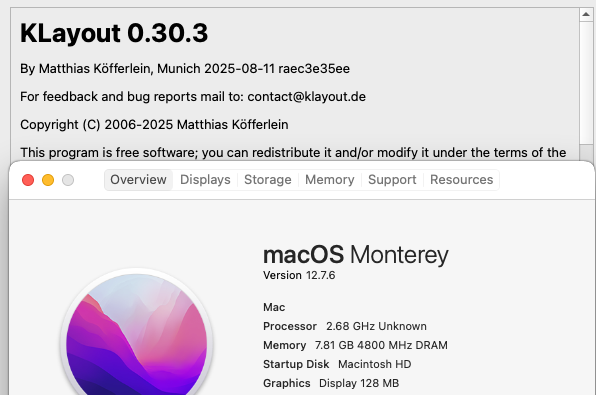596x395 pixels.
Task: Click the gray disabled zoom button
Action: point(68,180)
